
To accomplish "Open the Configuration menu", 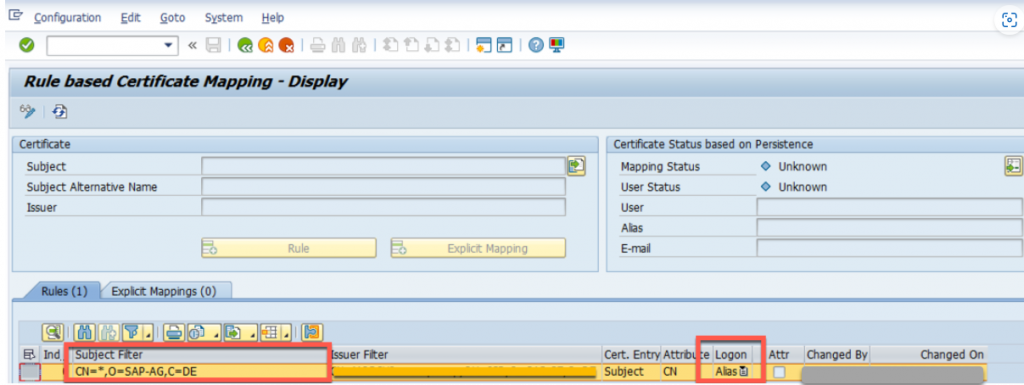I will [68, 18].
